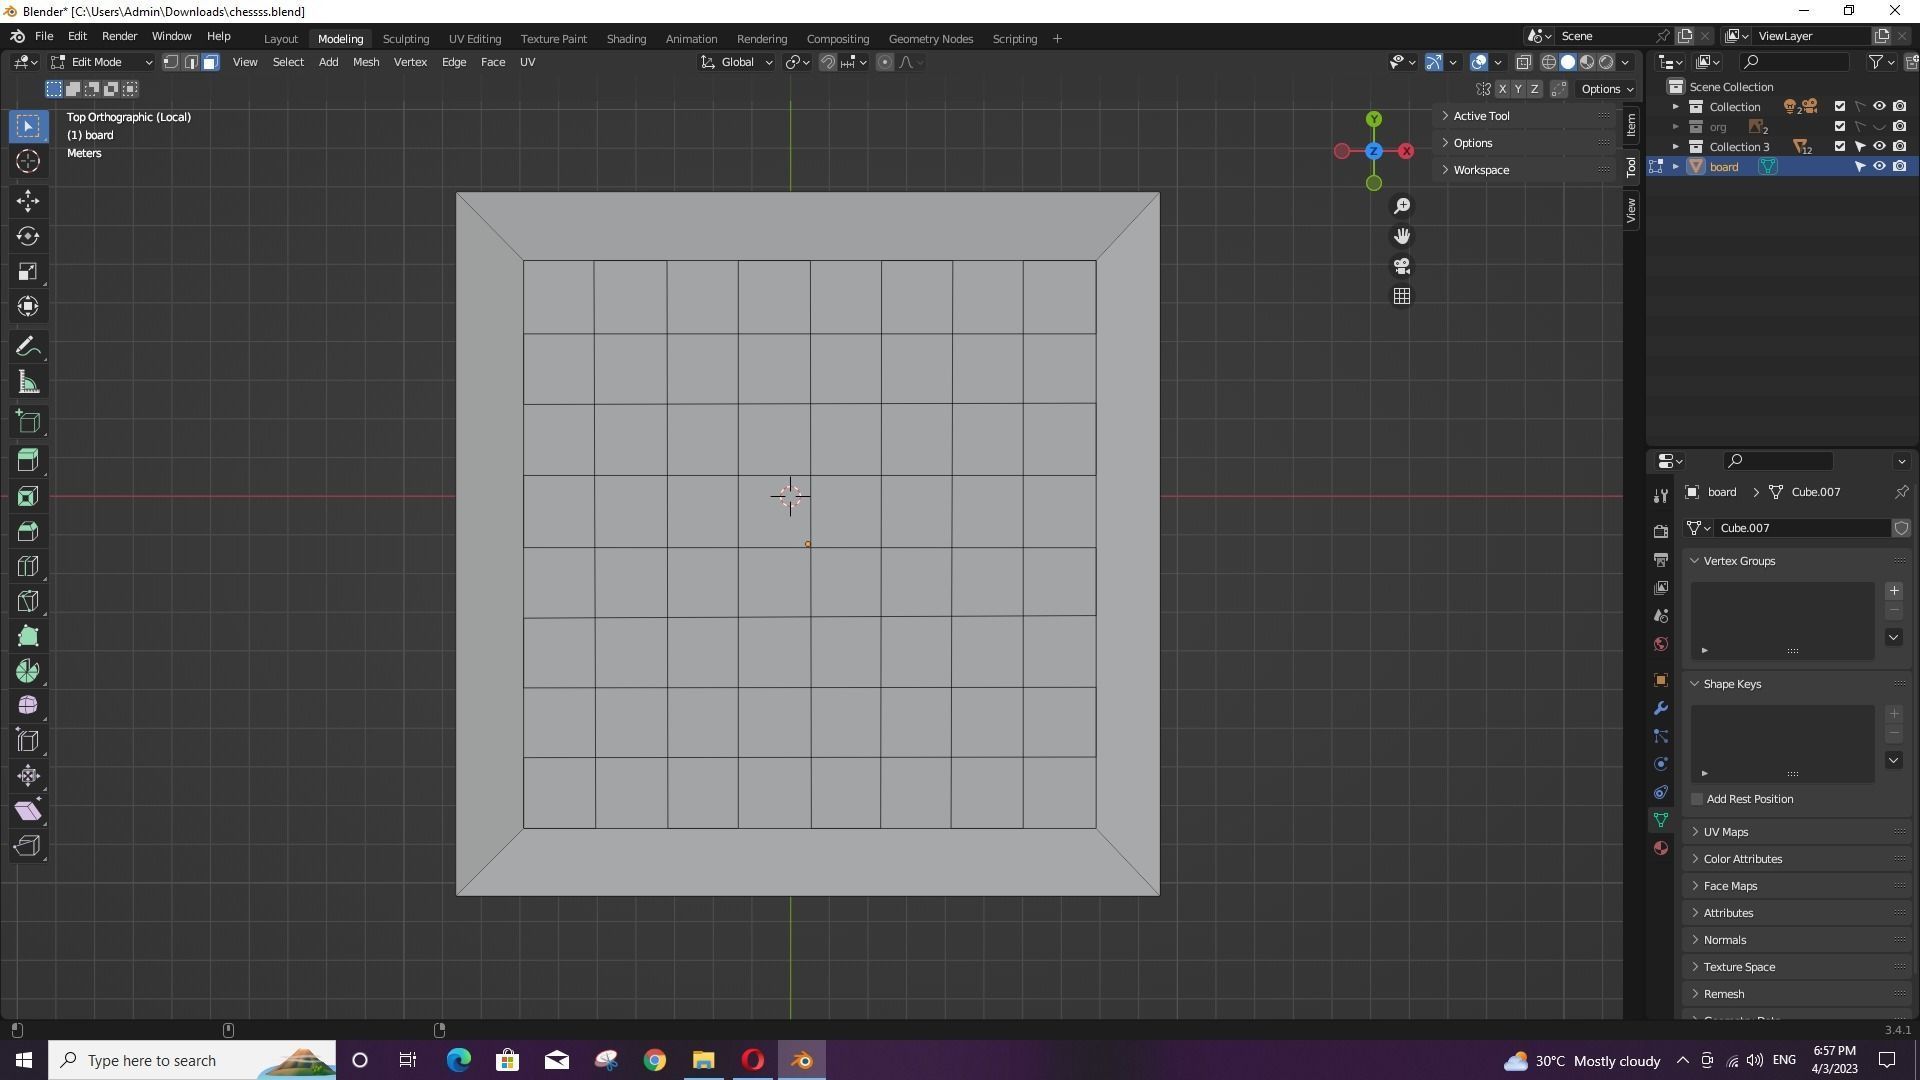Toggle camera view gizmo button
The image size is (1920, 1080).
click(x=1402, y=266)
